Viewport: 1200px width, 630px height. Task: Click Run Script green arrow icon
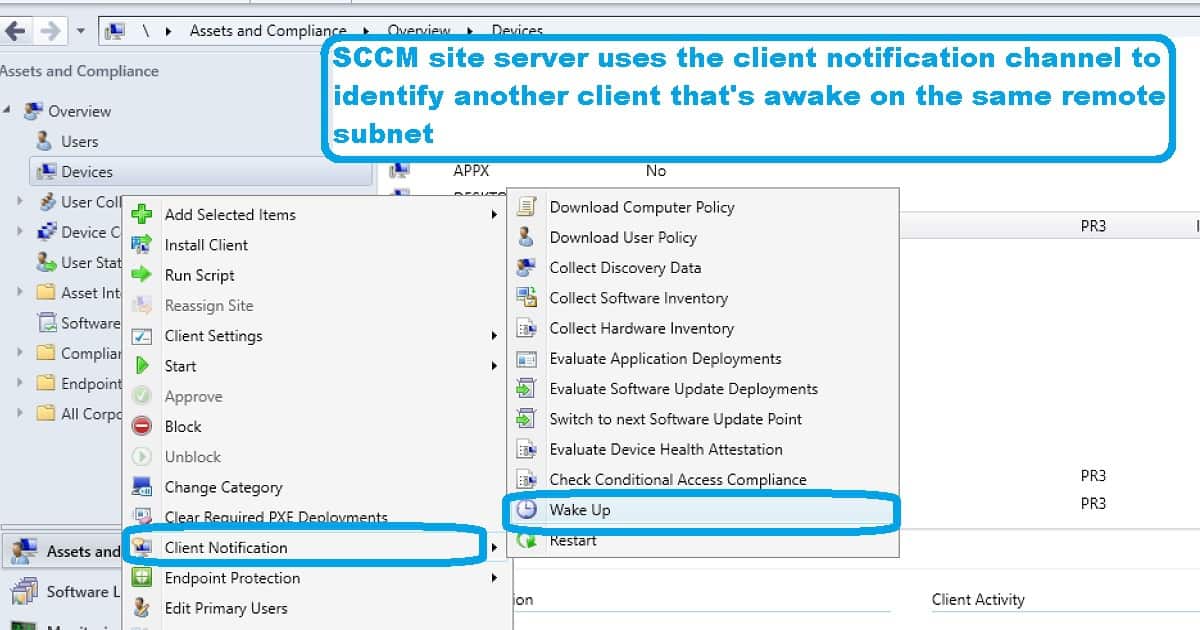(x=143, y=275)
